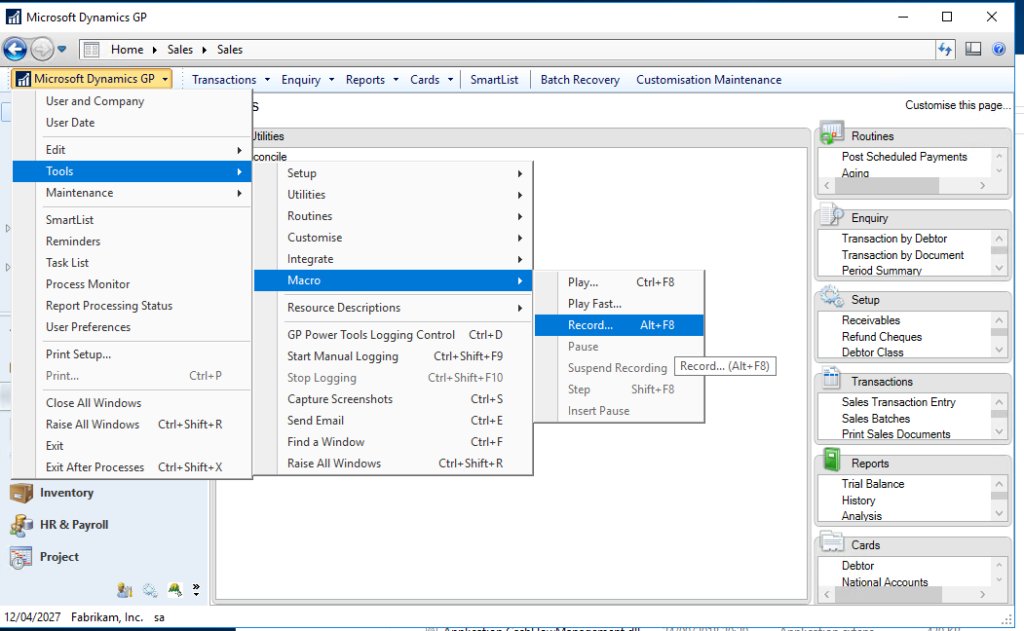This screenshot has height=631, width=1024.
Task: Open the Microsoft Dynamics GP menu dropdown arrow
Action: pyautogui.click(x=165, y=79)
